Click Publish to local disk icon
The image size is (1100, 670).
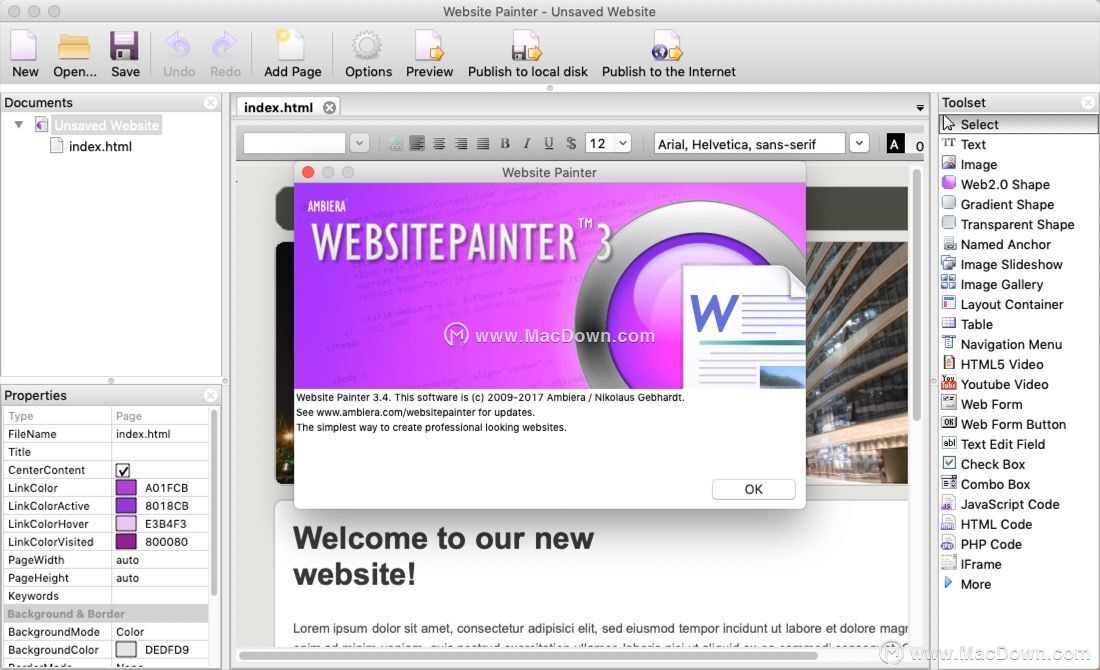pyautogui.click(x=527, y=46)
